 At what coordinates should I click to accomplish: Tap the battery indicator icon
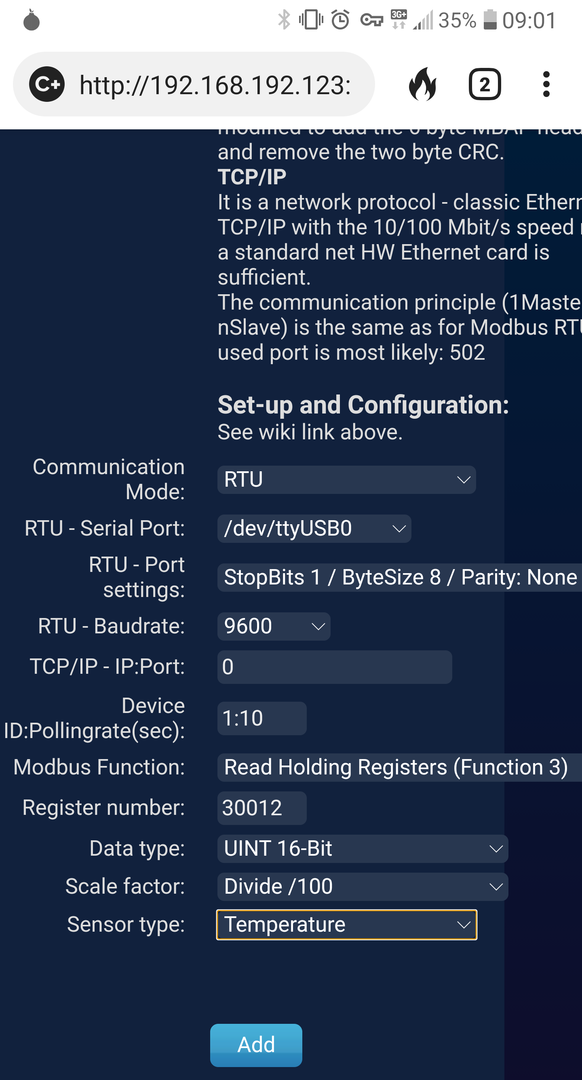click(x=490, y=20)
